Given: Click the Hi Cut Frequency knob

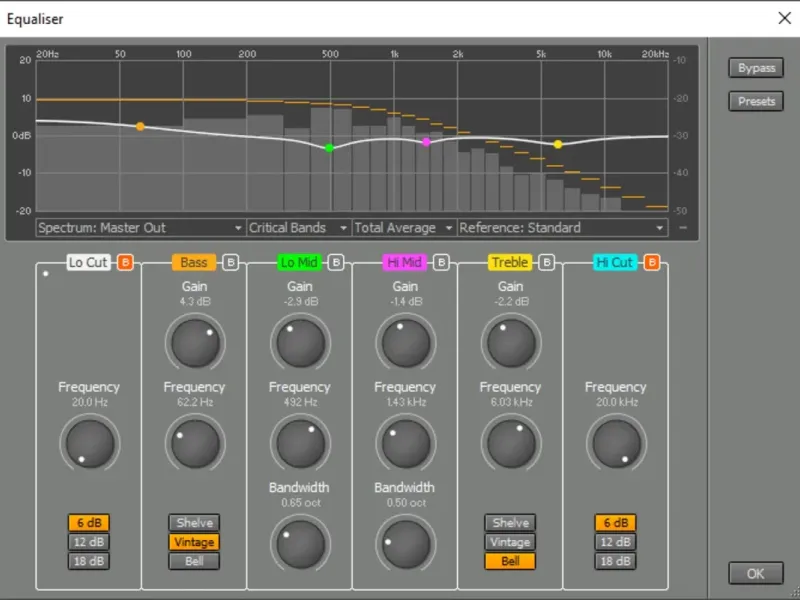Looking at the screenshot, I should click(616, 443).
